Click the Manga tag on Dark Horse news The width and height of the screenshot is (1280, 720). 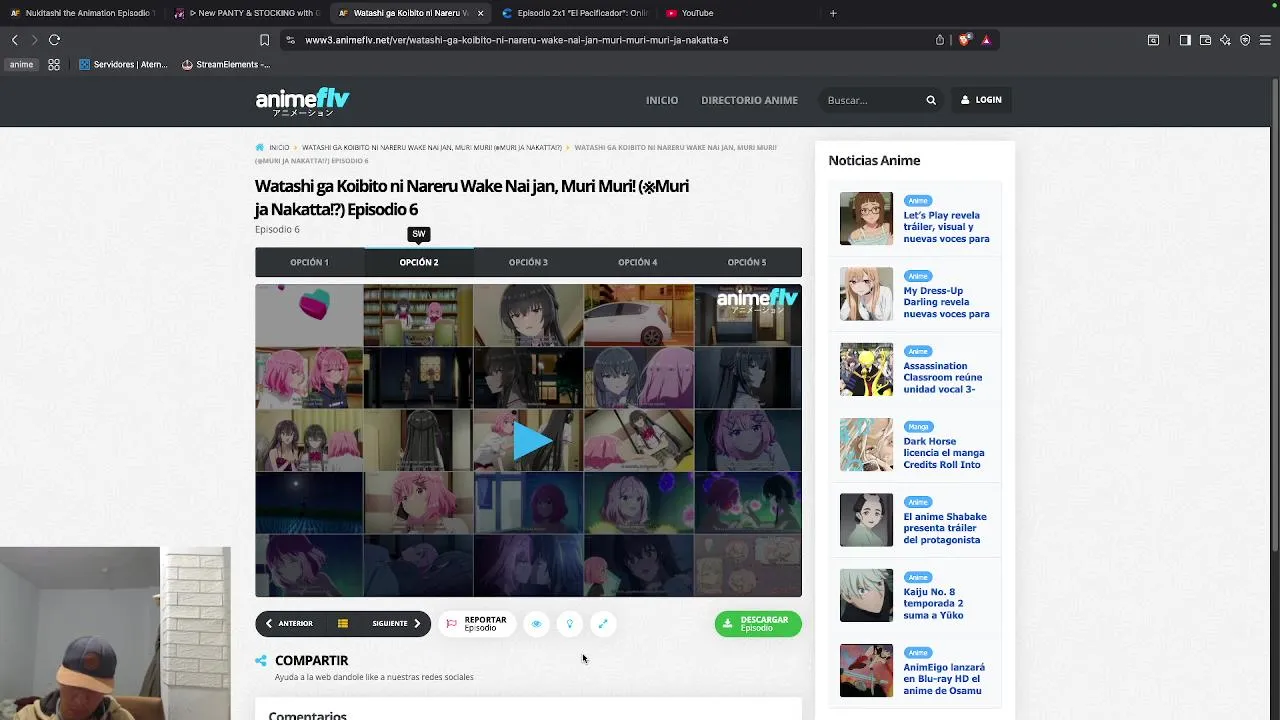[918, 427]
